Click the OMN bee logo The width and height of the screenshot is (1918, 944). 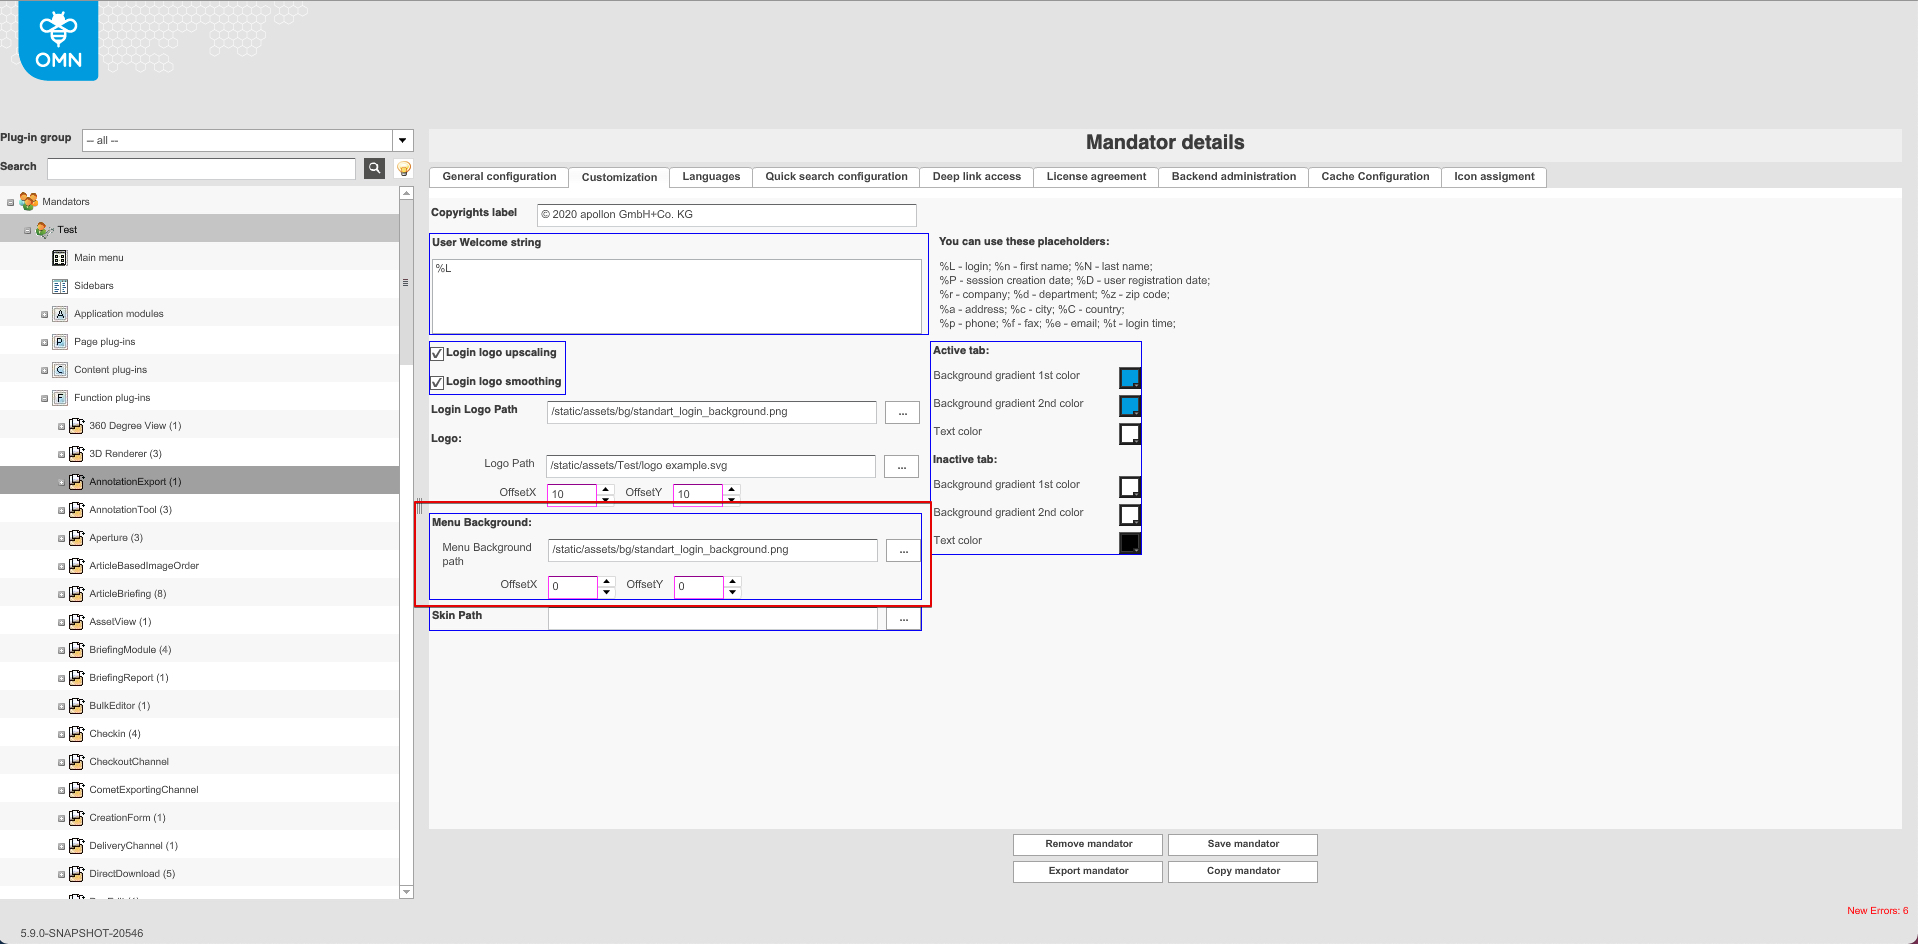58,41
